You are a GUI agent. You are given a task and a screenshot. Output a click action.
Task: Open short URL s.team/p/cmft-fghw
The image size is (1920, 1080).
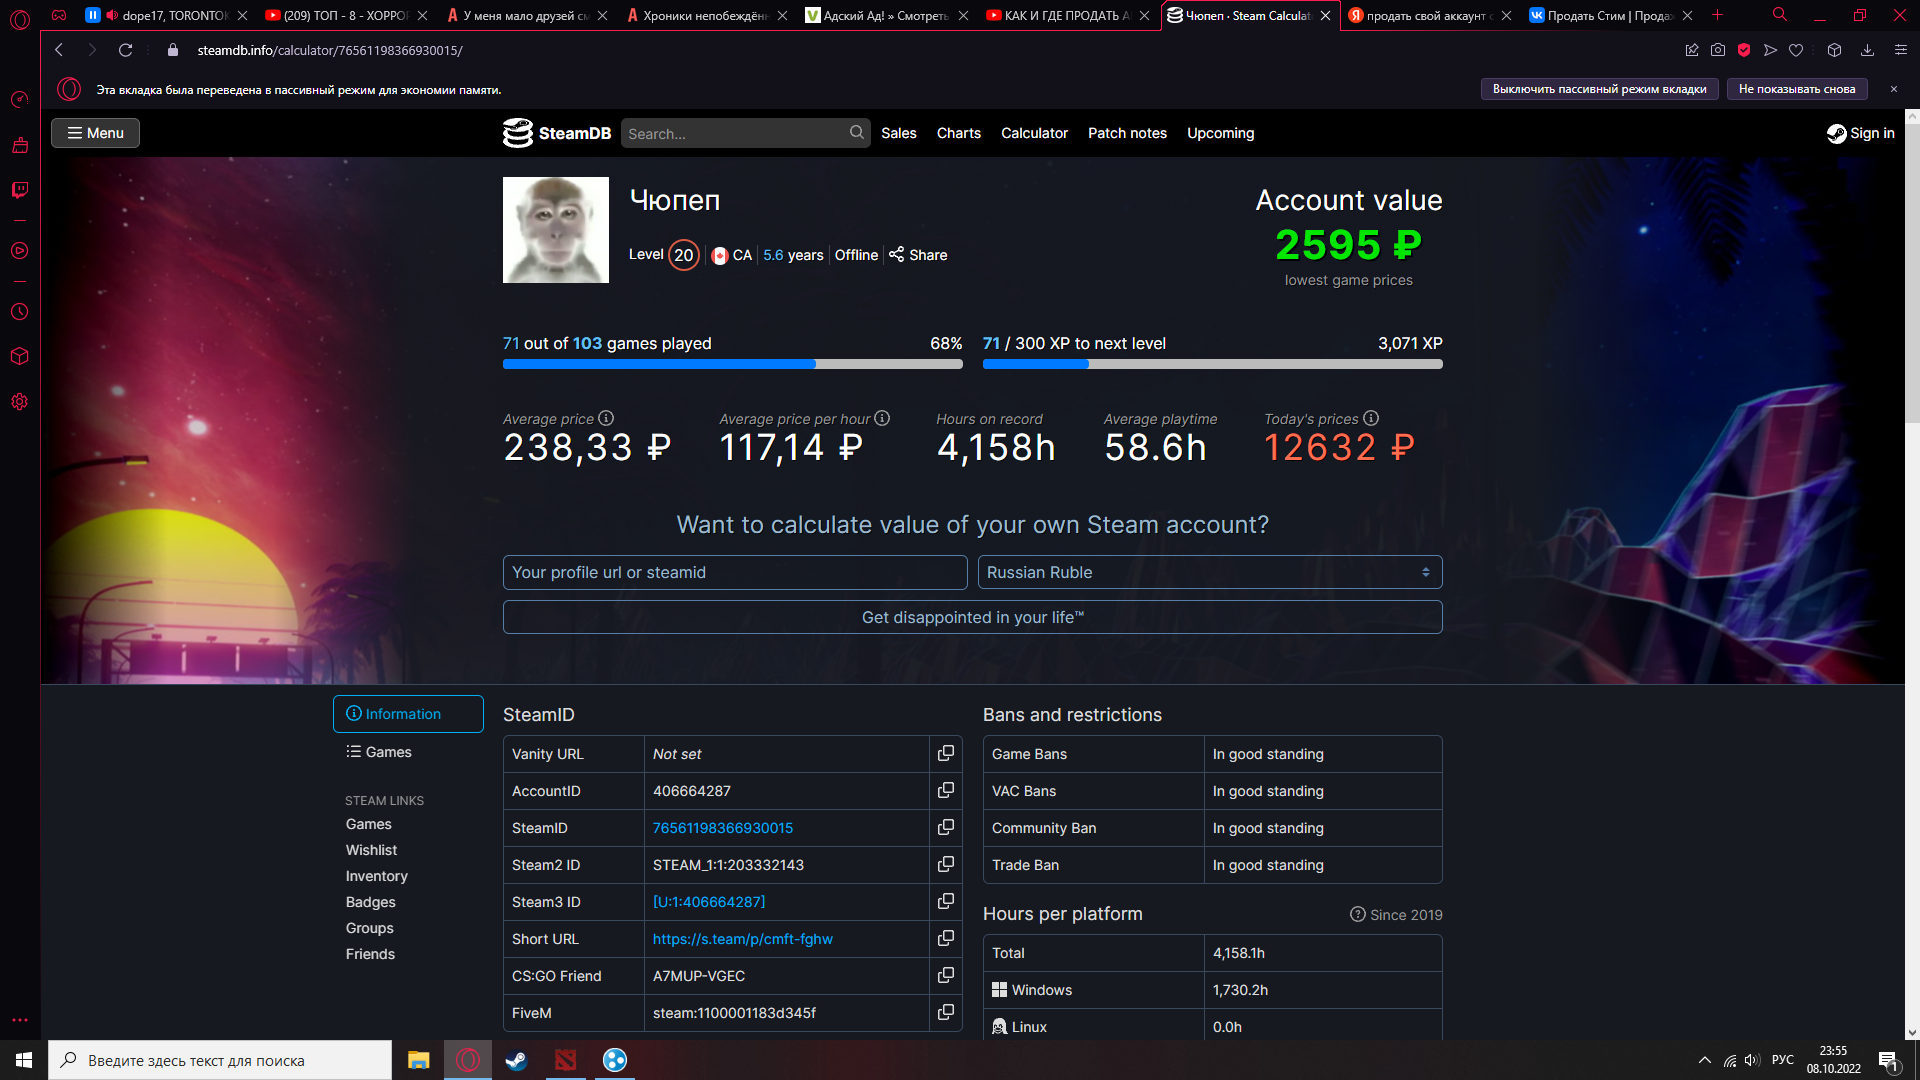coord(743,939)
